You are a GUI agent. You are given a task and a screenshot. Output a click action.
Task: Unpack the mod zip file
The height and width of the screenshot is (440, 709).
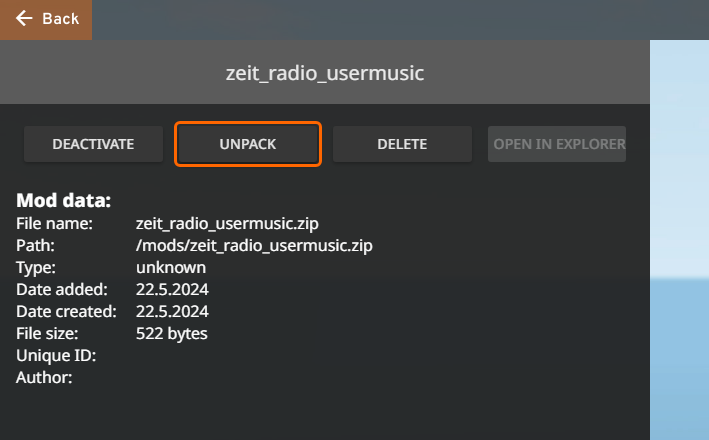248,144
